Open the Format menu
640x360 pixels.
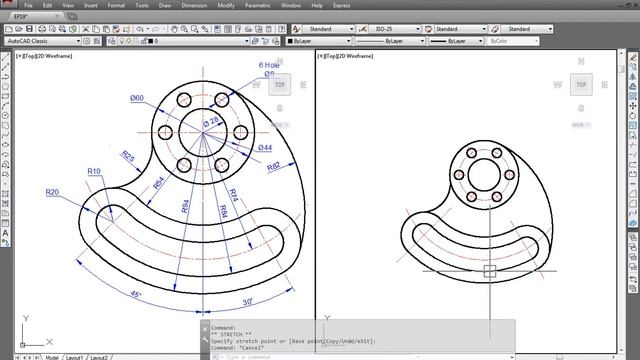[116, 5]
